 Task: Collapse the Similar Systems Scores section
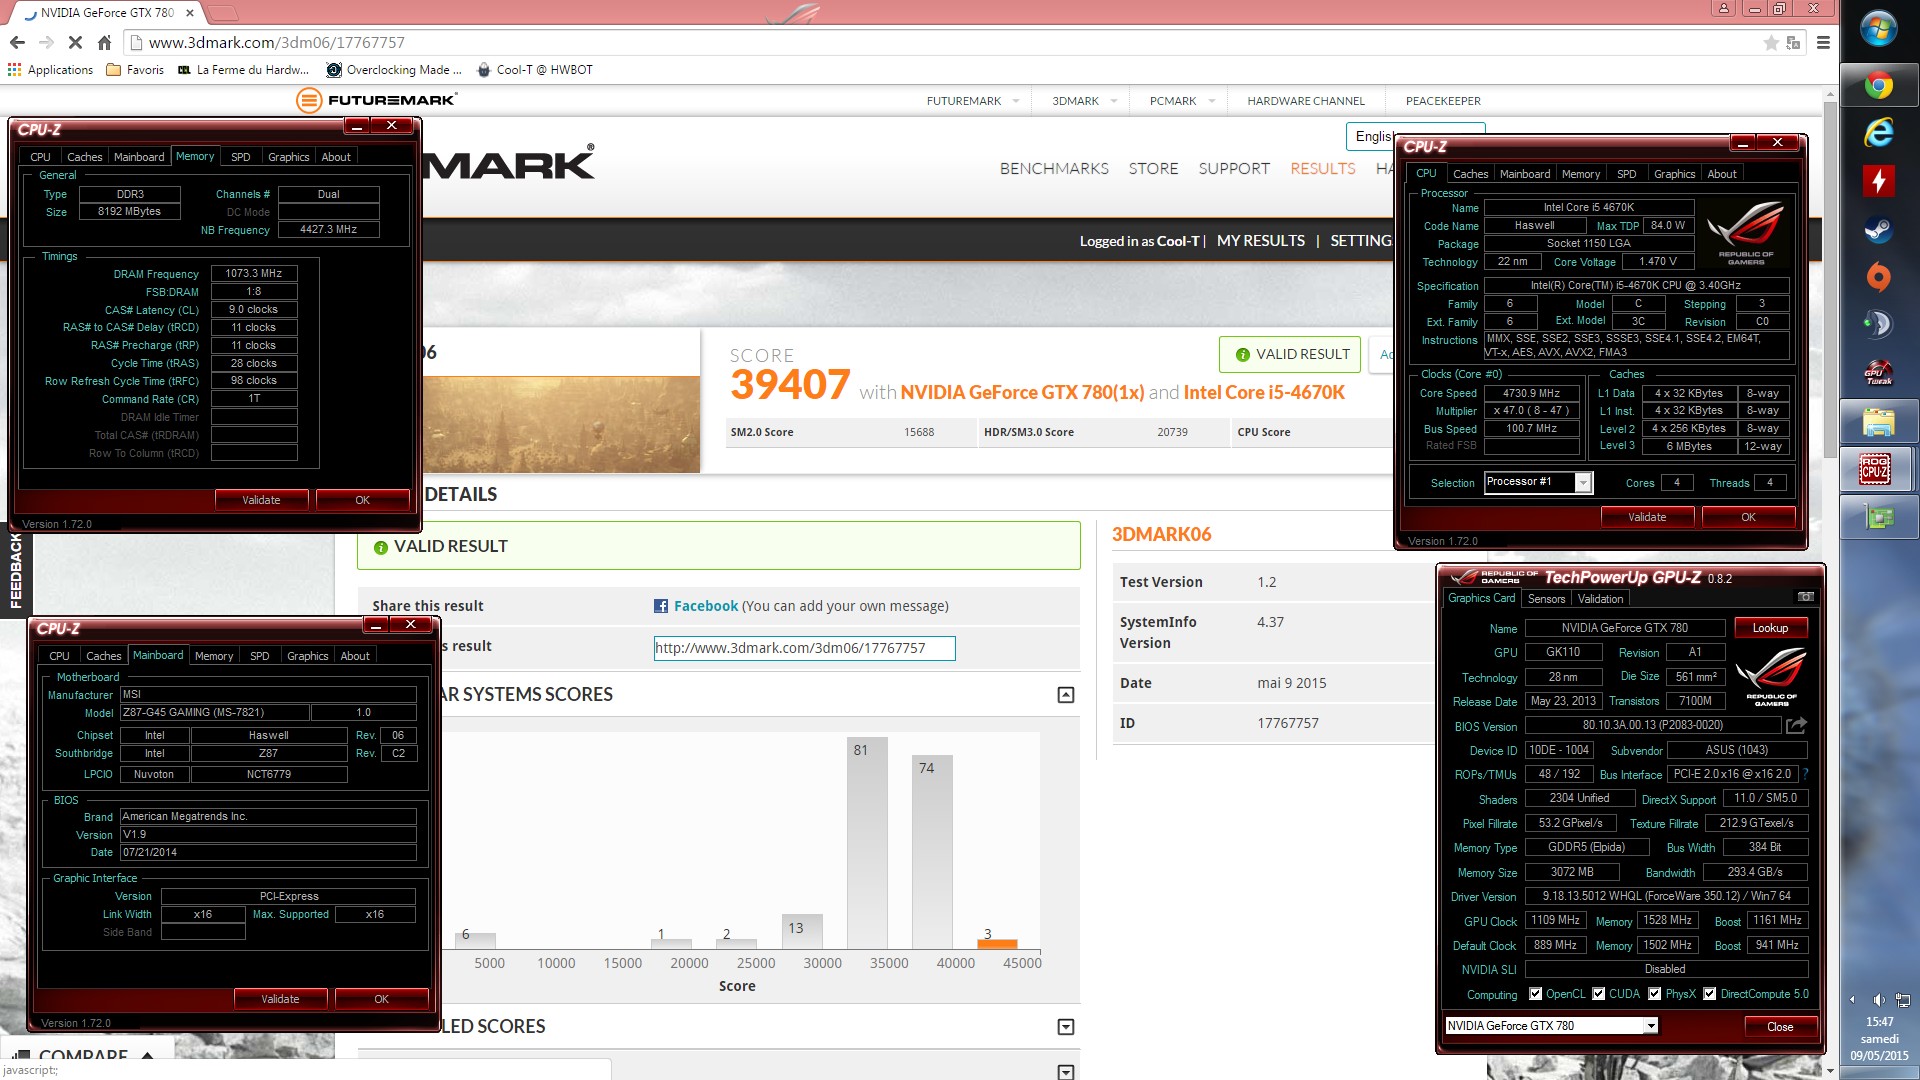(1066, 695)
